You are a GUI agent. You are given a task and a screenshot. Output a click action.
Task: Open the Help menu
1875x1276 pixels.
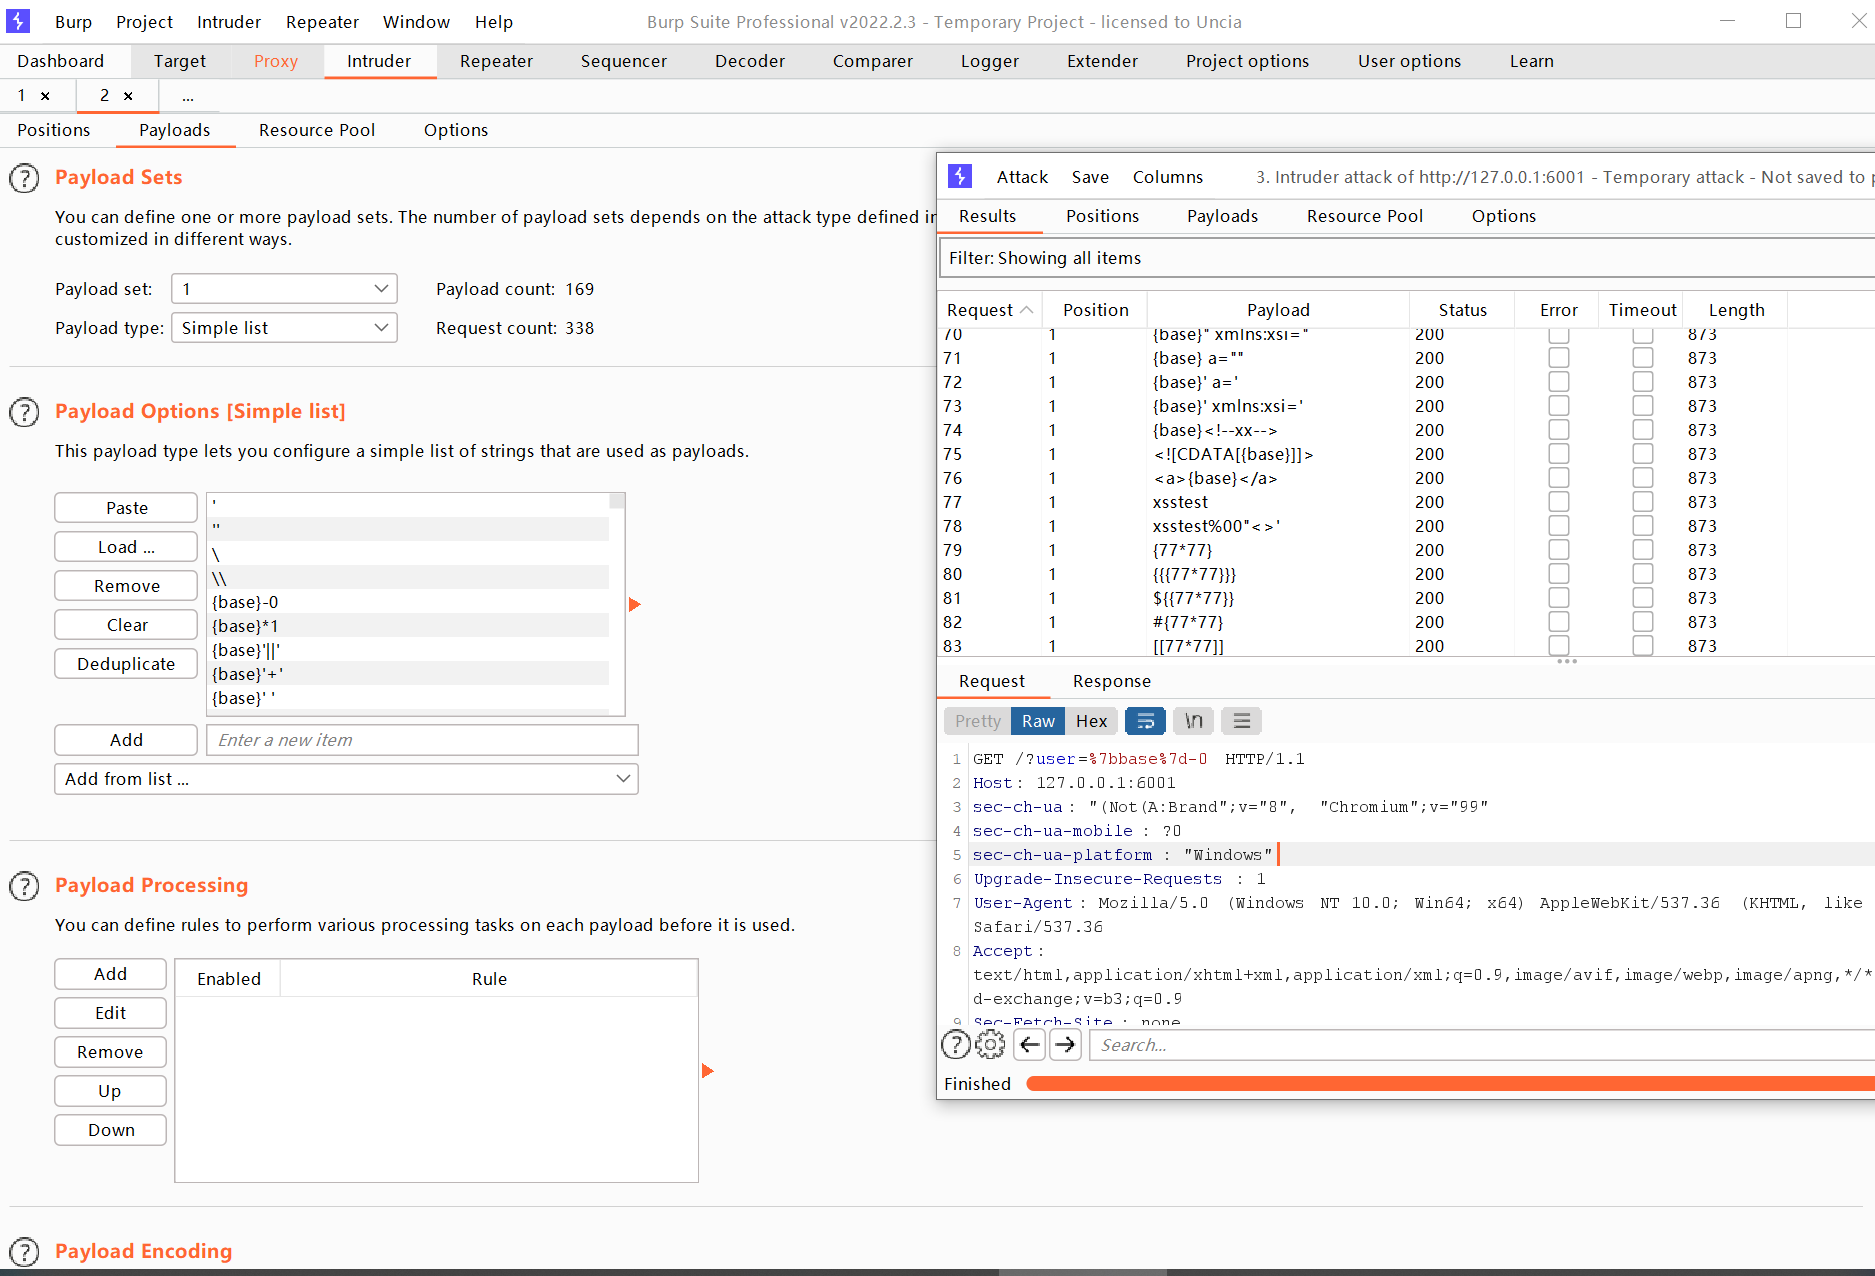pyautogui.click(x=494, y=22)
